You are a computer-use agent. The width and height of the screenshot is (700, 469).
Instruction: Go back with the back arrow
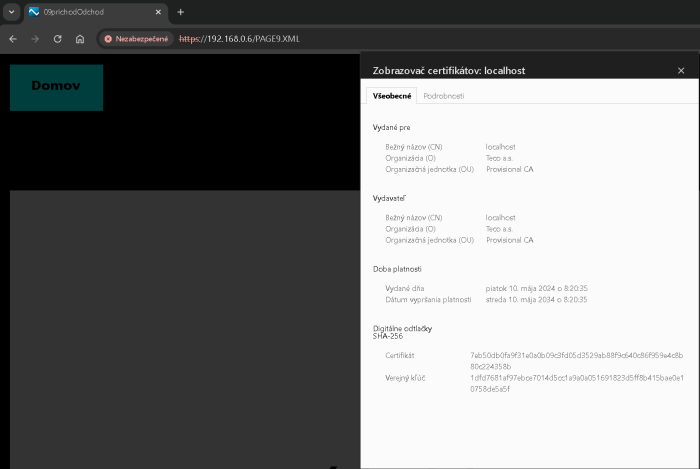tap(13, 38)
